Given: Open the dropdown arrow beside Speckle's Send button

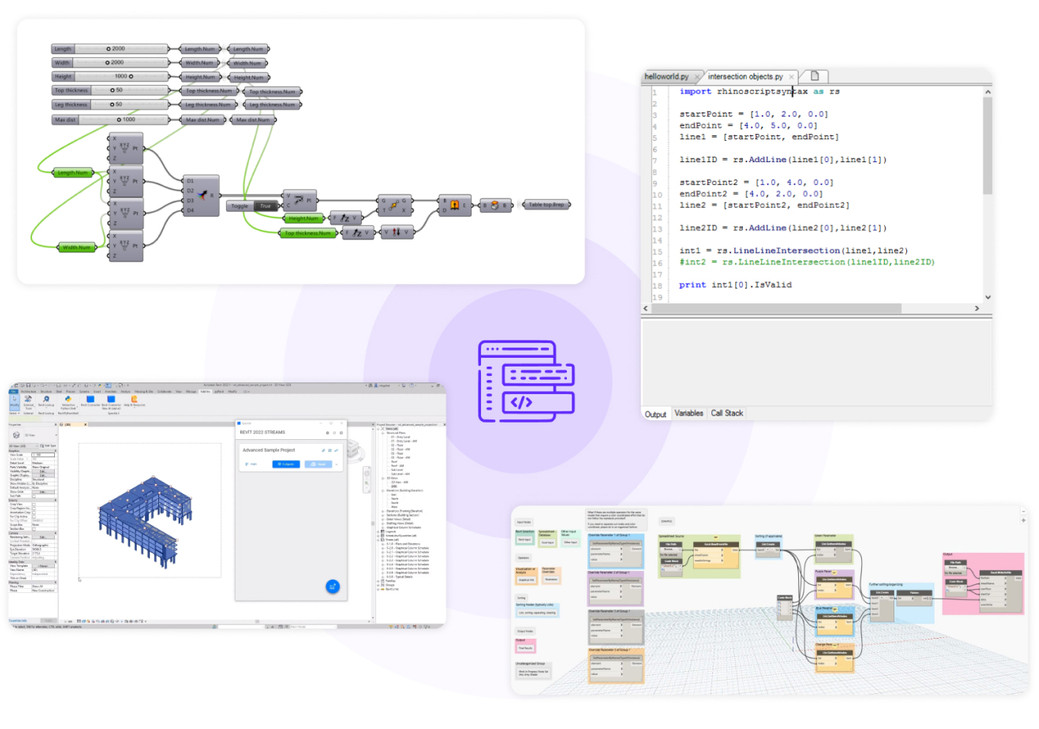Looking at the screenshot, I should coord(337,463).
